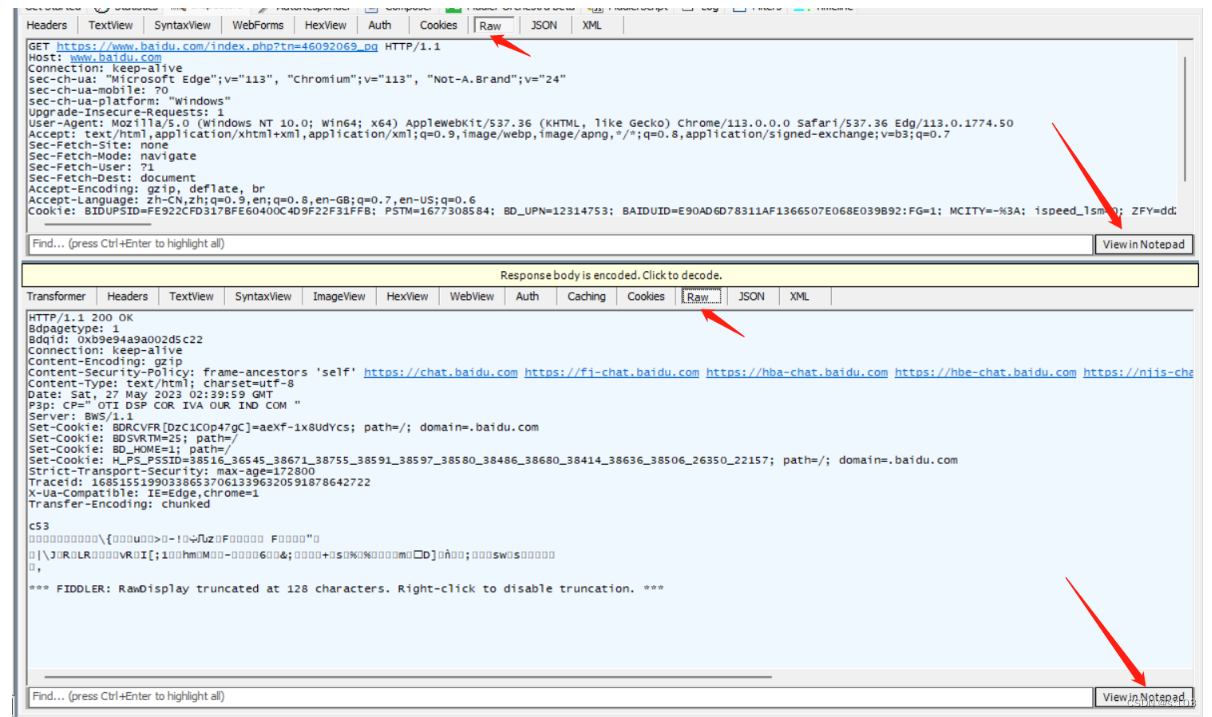Switch to the WebView response tab
1212x717 pixels.
pyautogui.click(x=472, y=296)
